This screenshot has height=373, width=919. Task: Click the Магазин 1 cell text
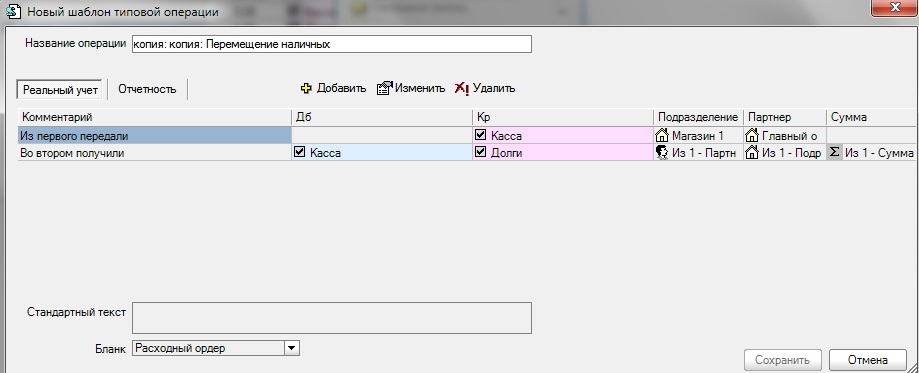697,136
